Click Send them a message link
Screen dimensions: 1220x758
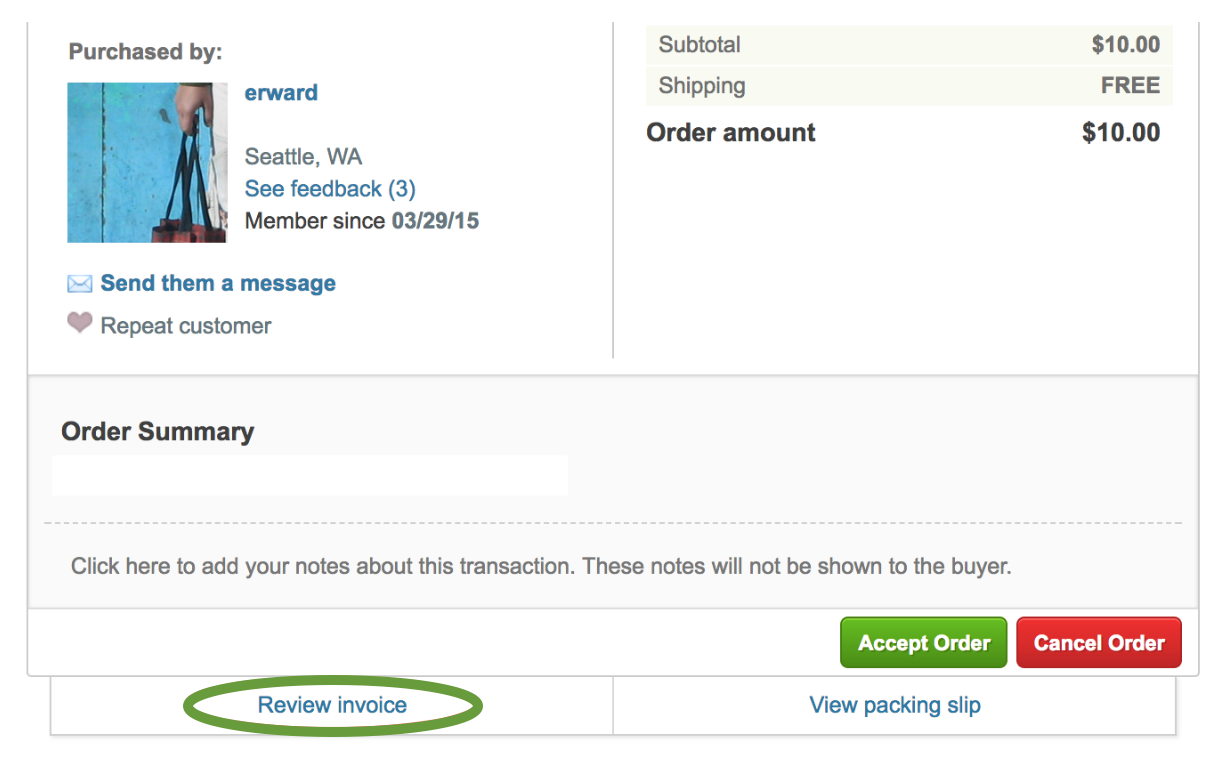(x=218, y=284)
